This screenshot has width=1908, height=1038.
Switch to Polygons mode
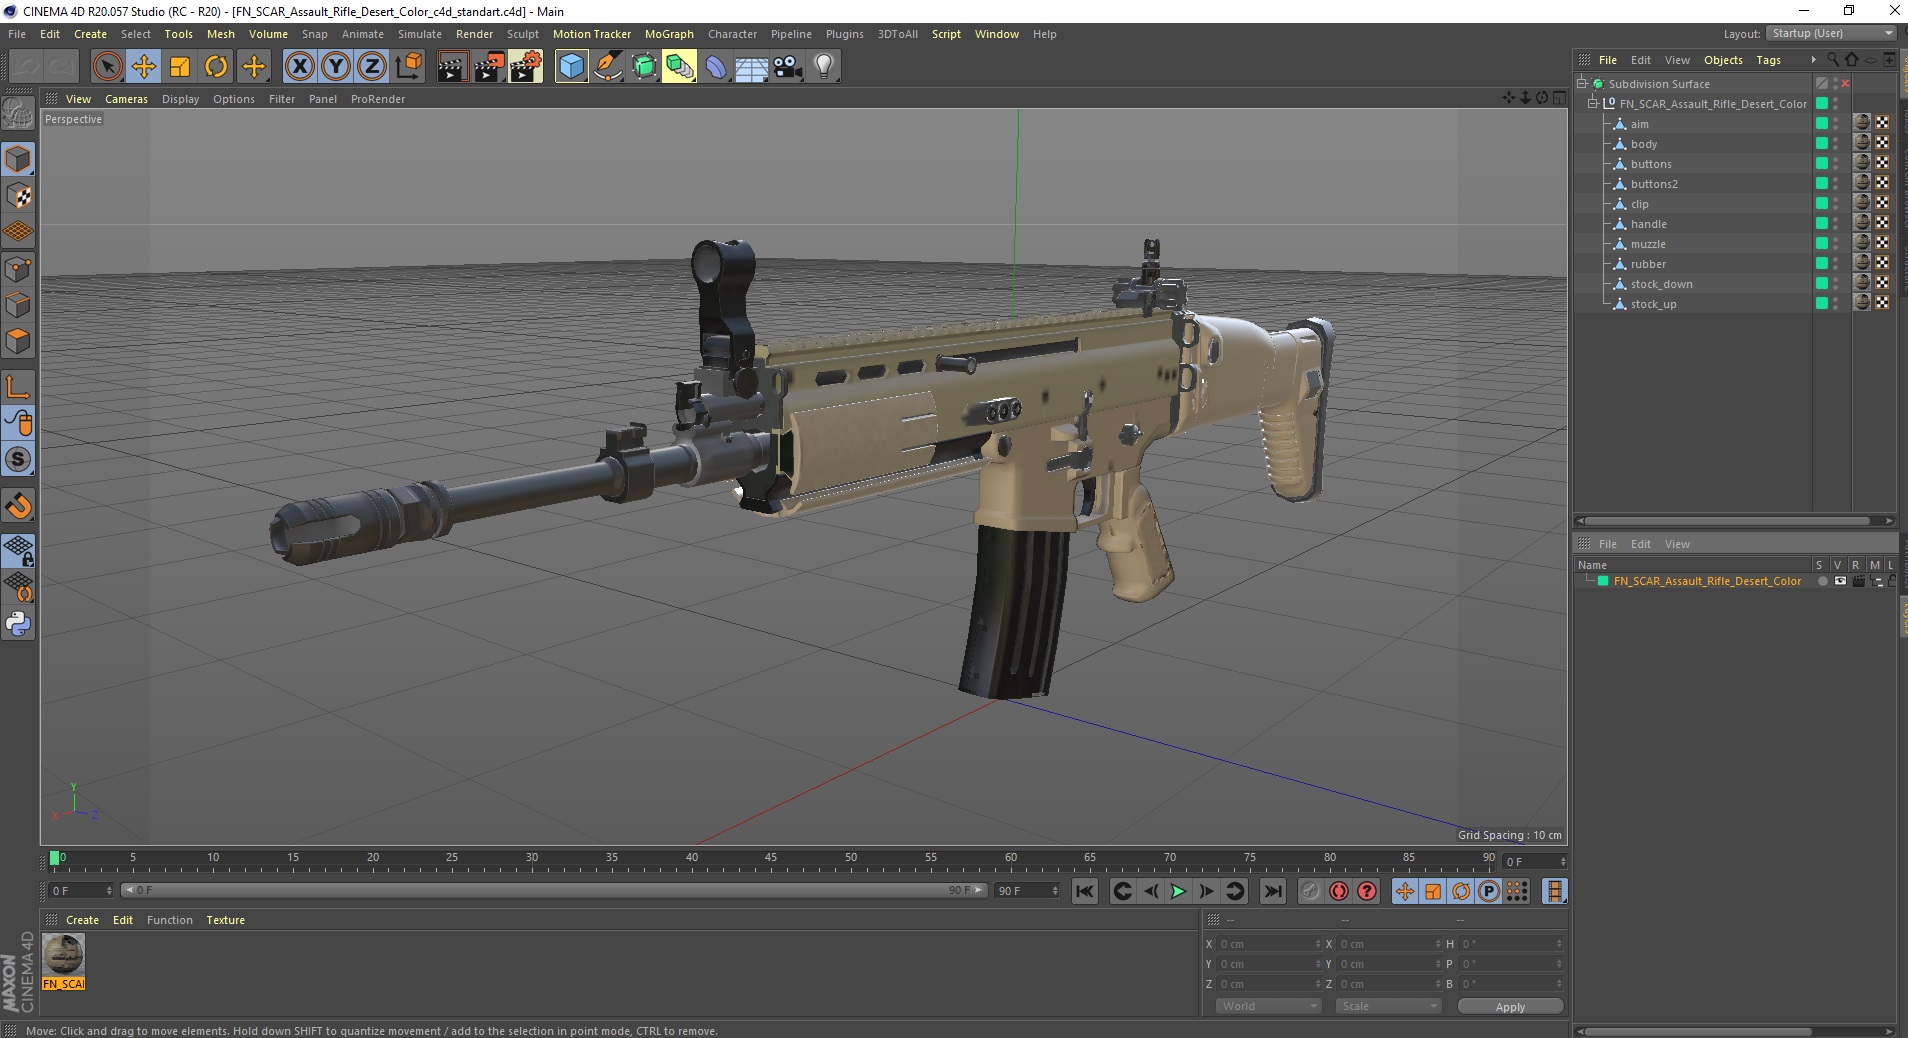18,341
